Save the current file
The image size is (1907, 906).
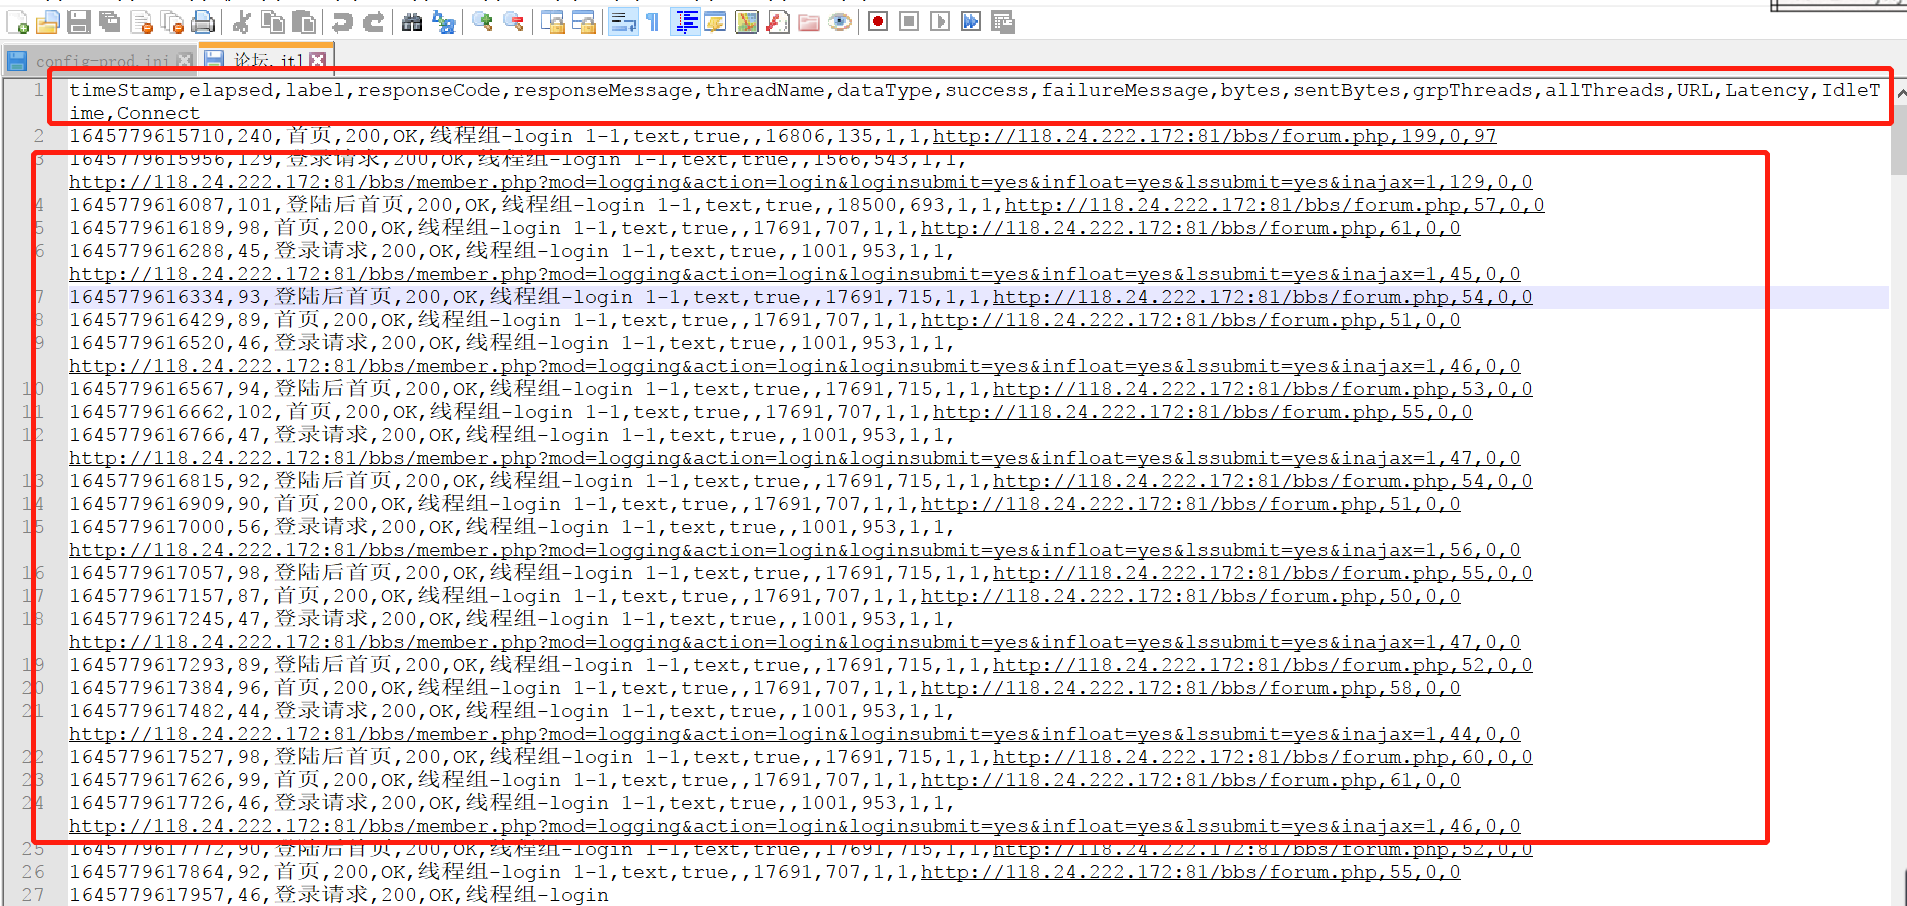pos(79,22)
